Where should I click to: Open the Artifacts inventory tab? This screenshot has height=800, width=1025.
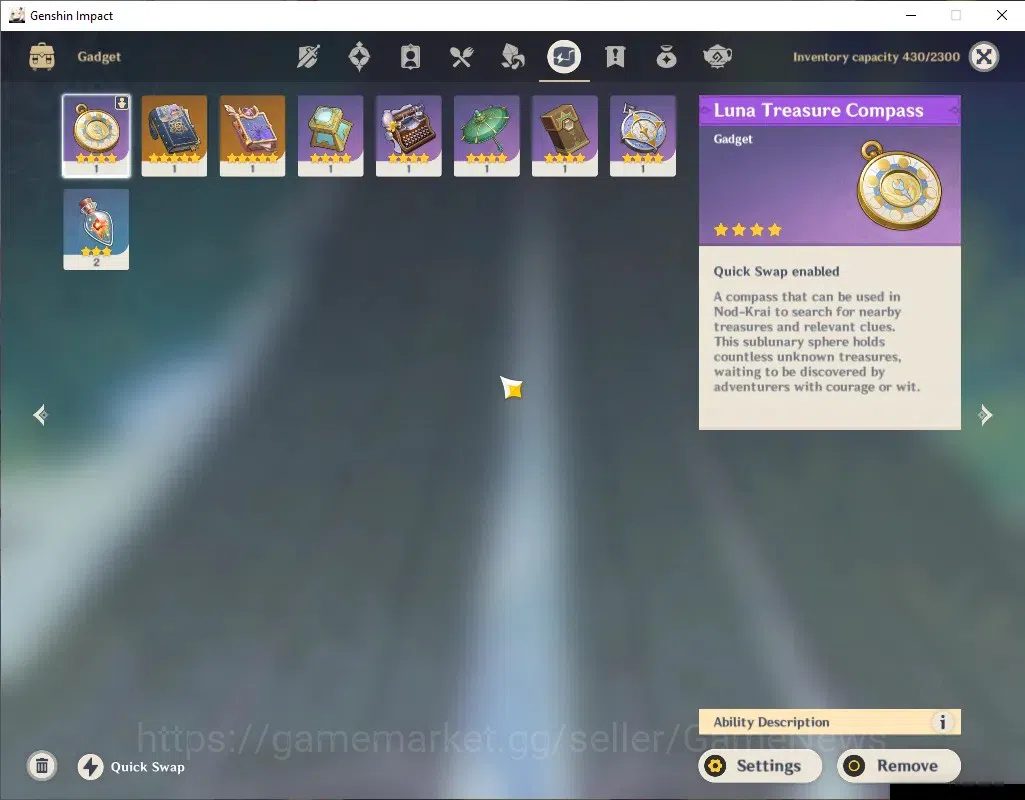pyautogui.click(x=359, y=57)
